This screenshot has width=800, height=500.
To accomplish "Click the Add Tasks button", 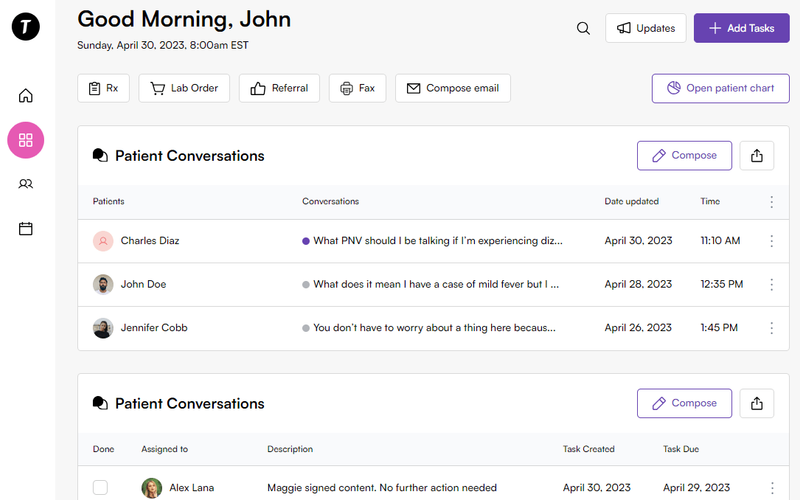I will 741,28.
